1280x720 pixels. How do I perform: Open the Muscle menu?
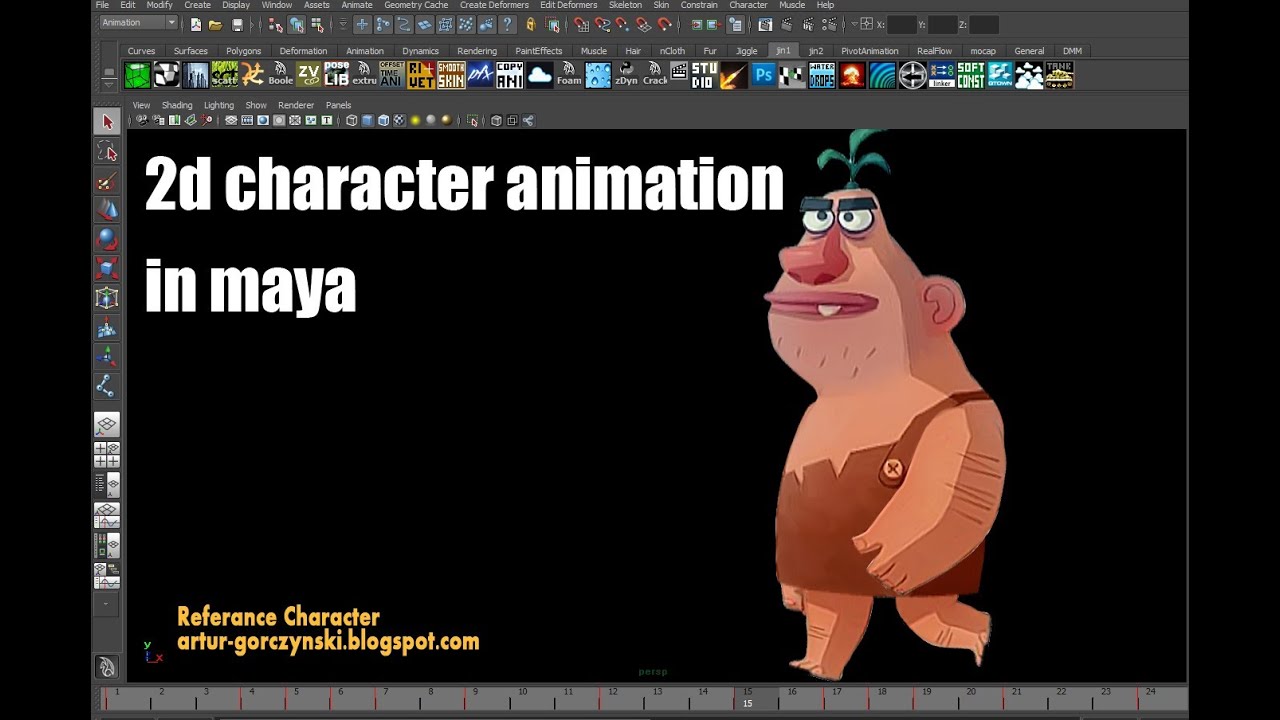click(x=792, y=5)
